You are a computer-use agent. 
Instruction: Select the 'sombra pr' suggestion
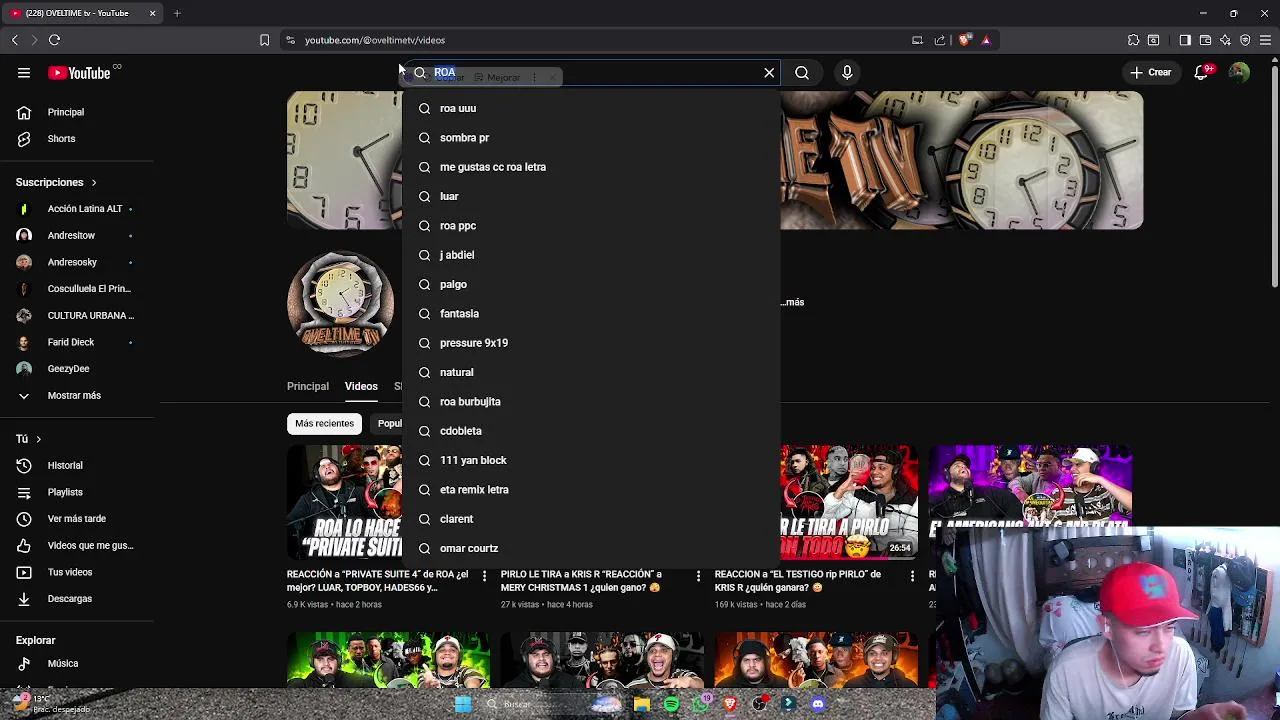tap(591, 137)
